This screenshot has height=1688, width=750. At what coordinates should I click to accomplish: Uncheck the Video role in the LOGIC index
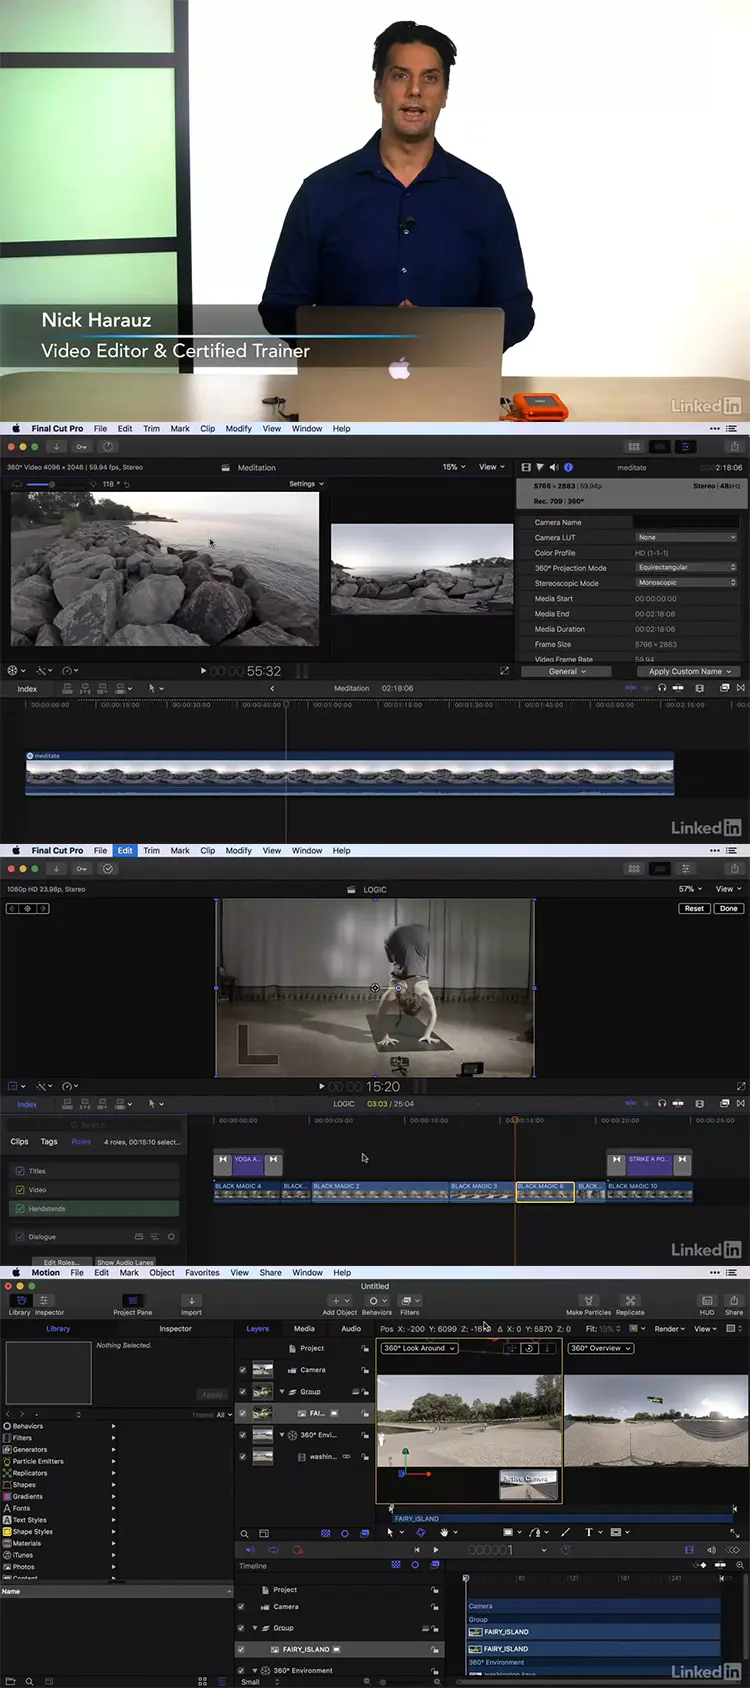click(x=20, y=1190)
